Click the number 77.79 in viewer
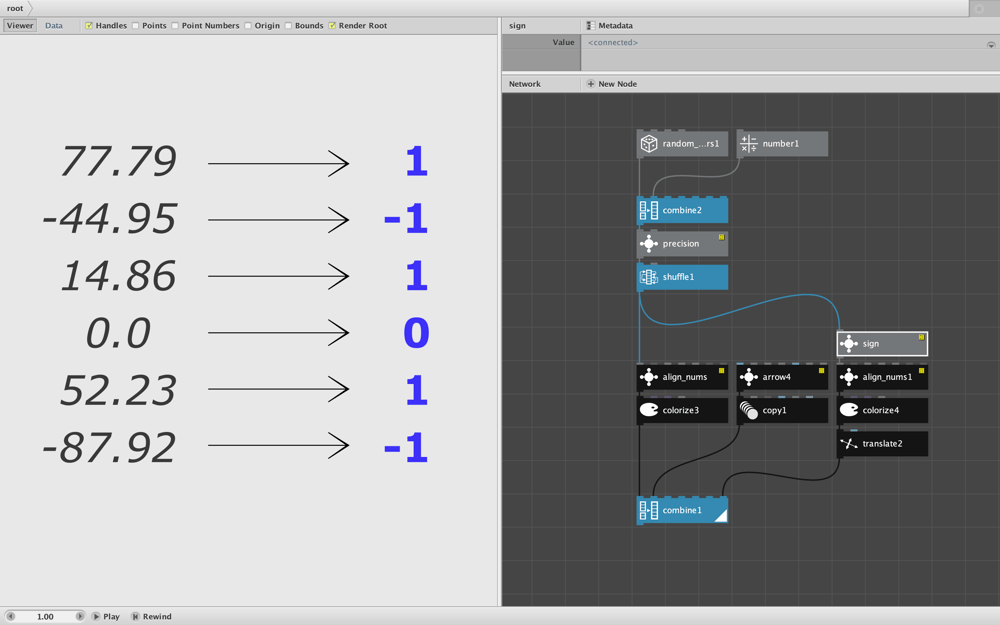Screen dimensions: 1000x625 118,161
